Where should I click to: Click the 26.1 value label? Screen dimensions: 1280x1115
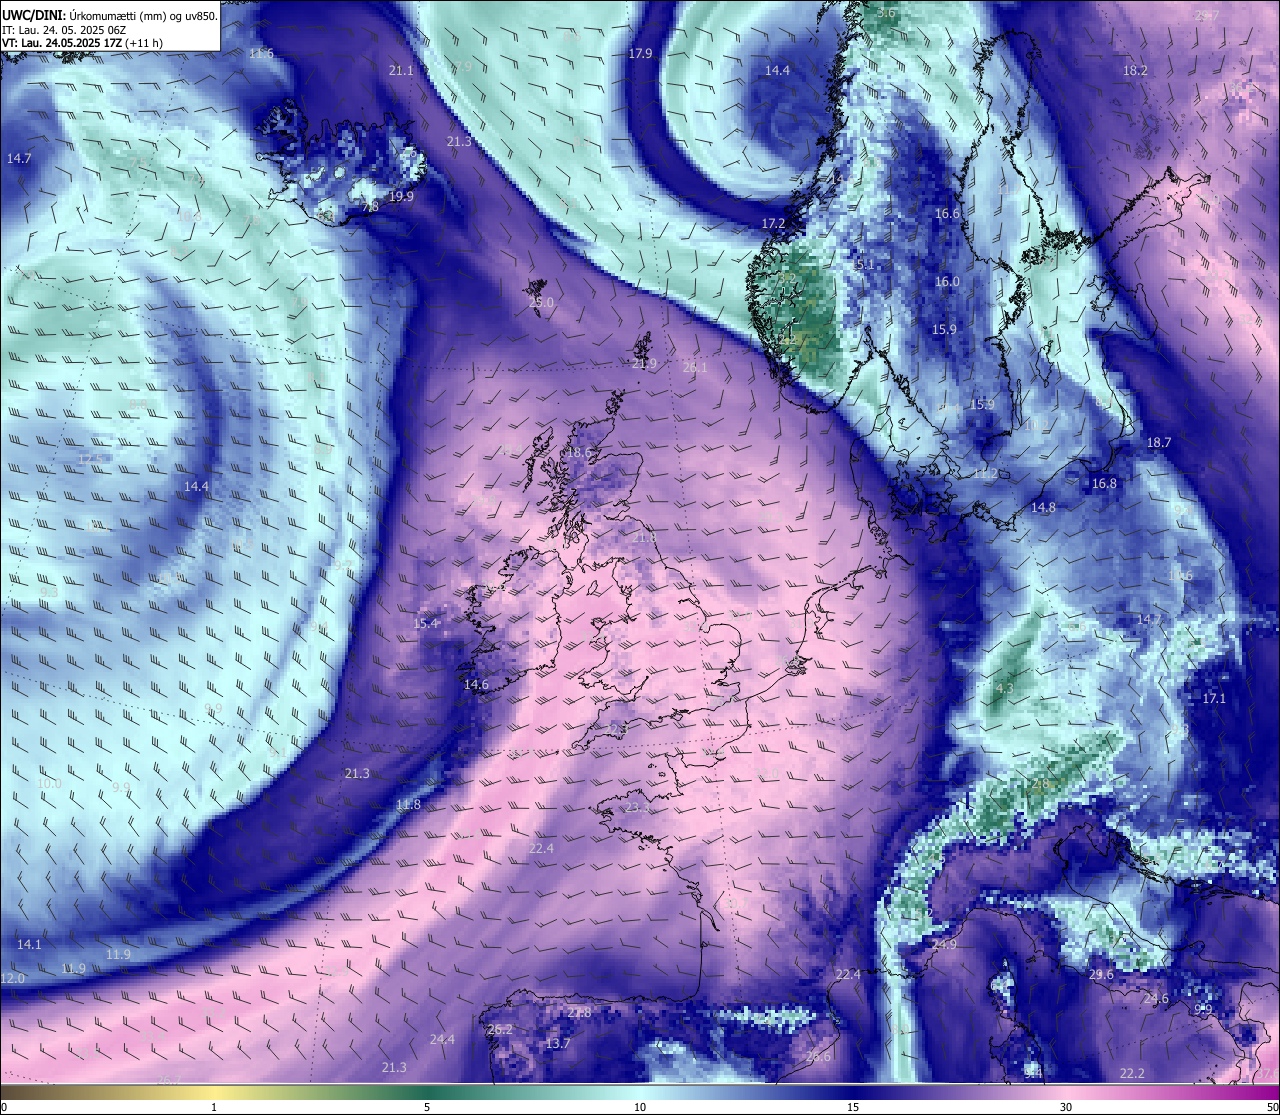click(695, 367)
